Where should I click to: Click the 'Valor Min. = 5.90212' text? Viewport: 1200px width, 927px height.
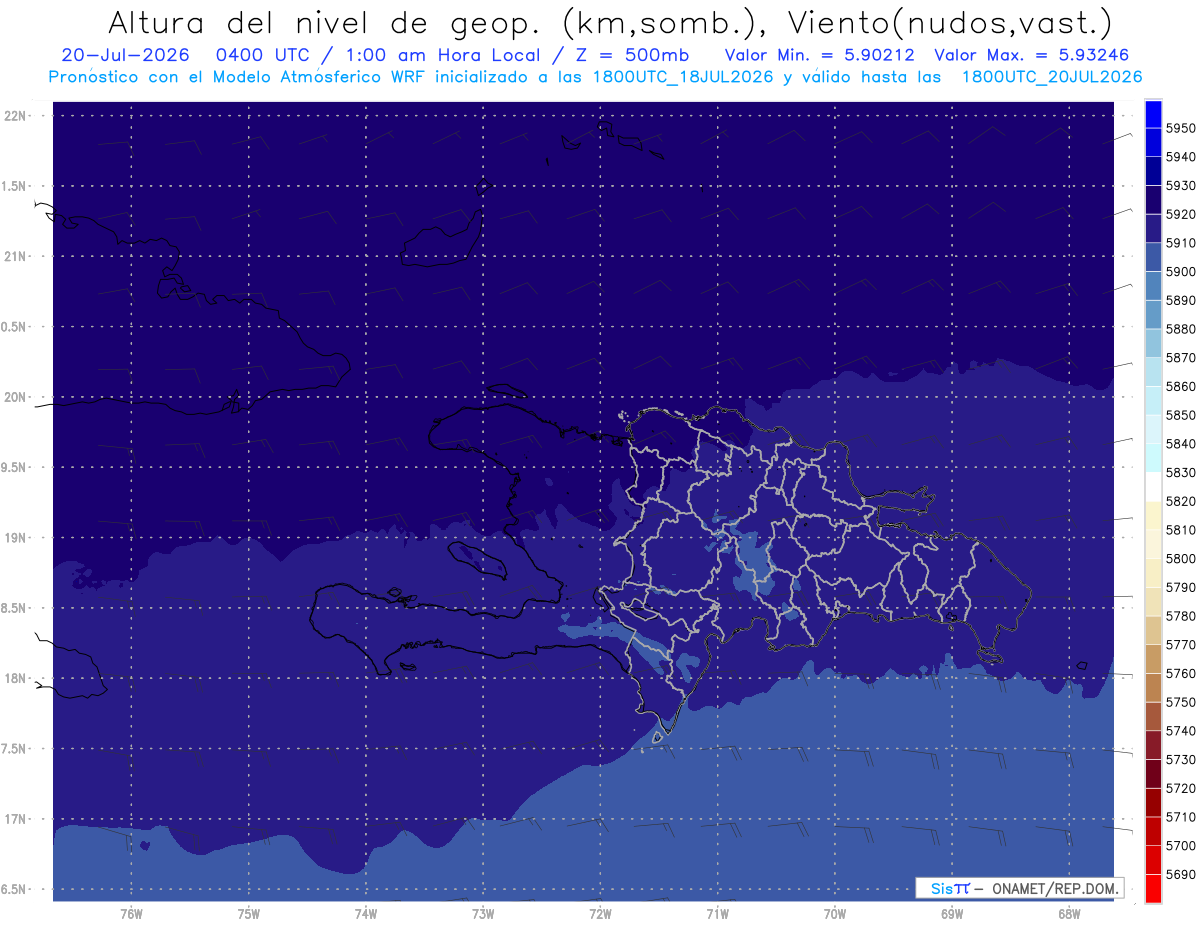821,55
